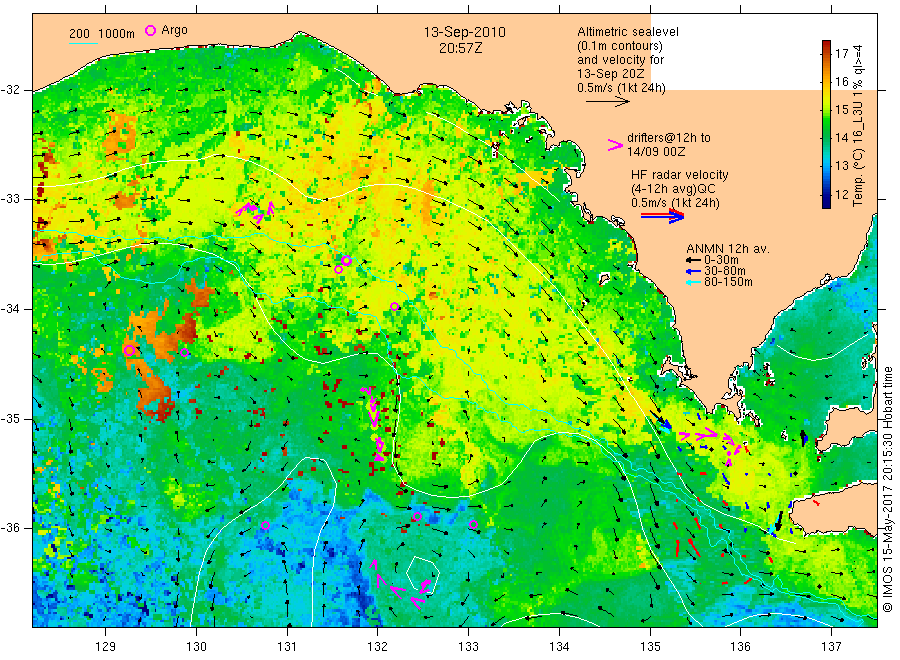Click the IMOS copyright timestamp text
The image size is (900, 660).
(x=888, y=489)
